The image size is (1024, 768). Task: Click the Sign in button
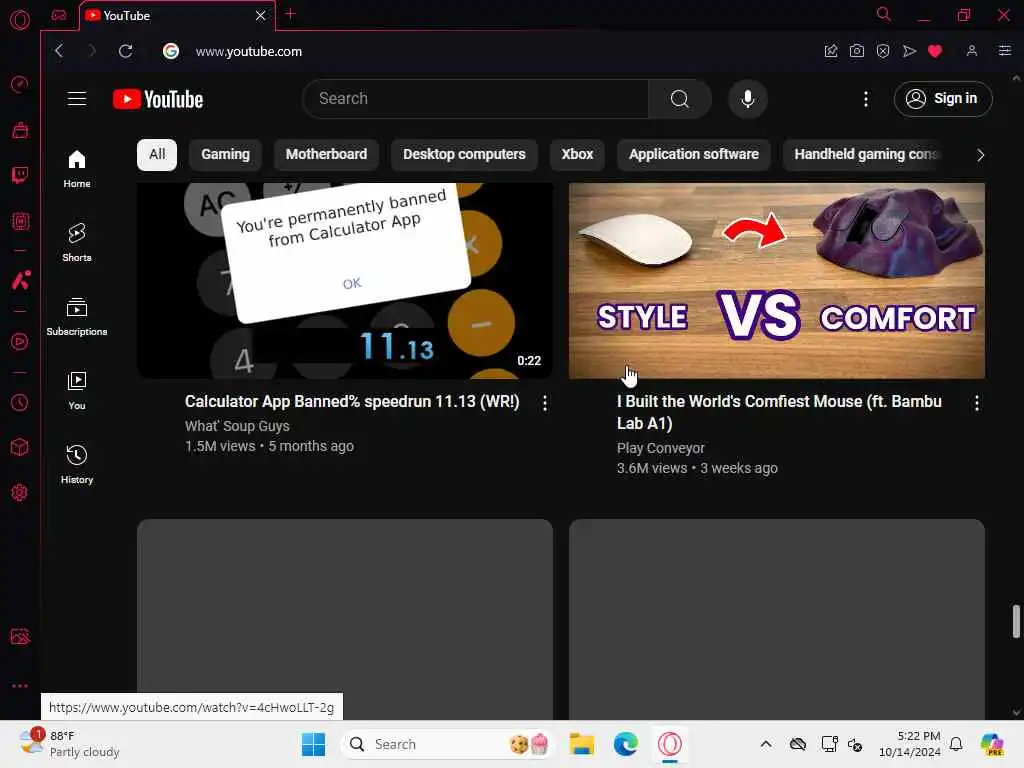[x=943, y=99]
